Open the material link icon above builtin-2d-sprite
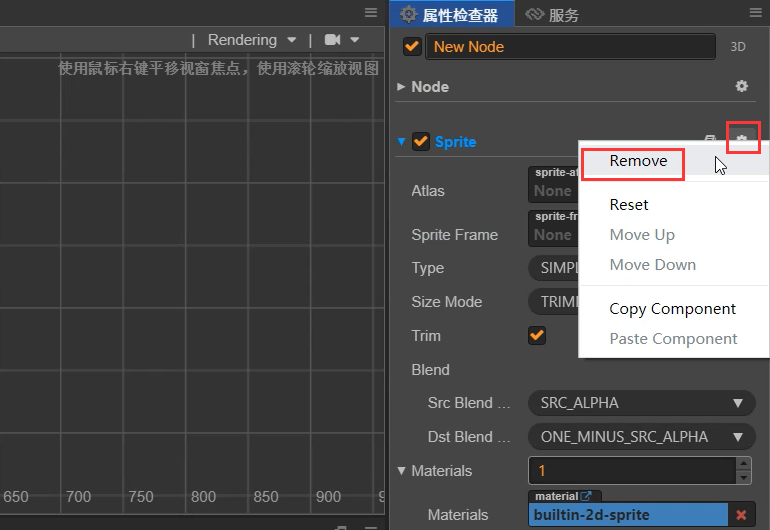The image size is (770, 530). [x=587, y=496]
